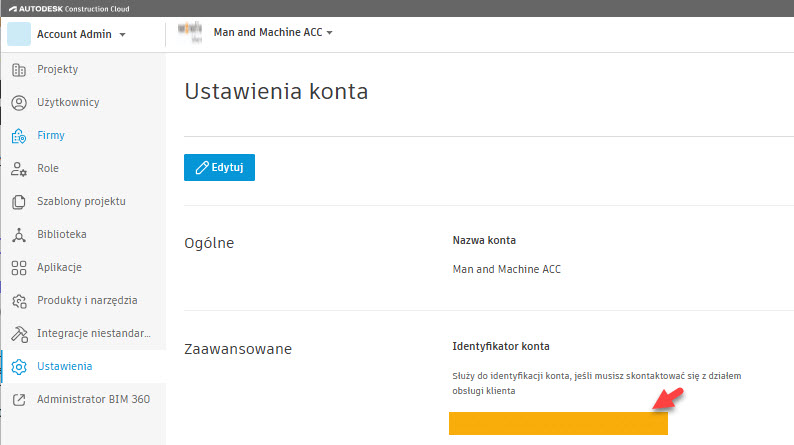Click the Firmy company icon
This screenshot has height=445, width=794.
click(x=18, y=136)
